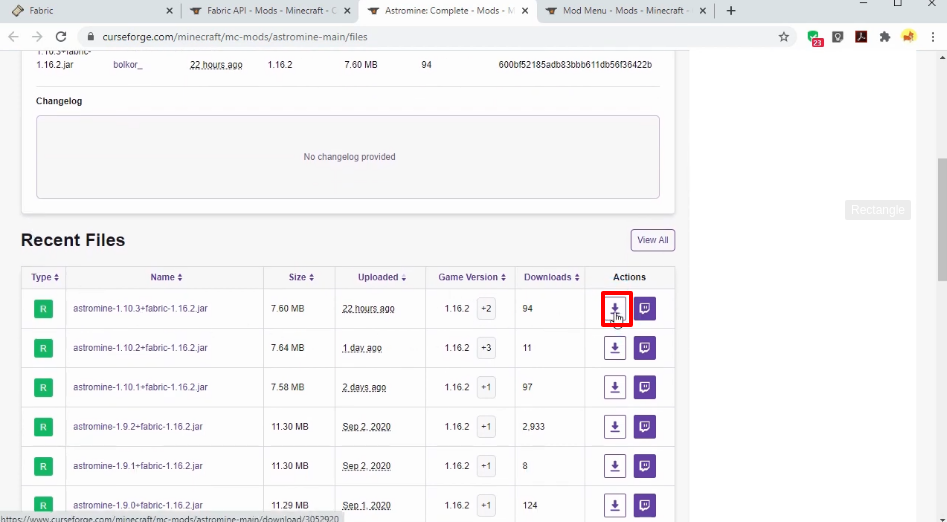Download astromine-1.9.2+fabric-1.16.2.jar file
The image size is (947, 522).
[615, 427]
